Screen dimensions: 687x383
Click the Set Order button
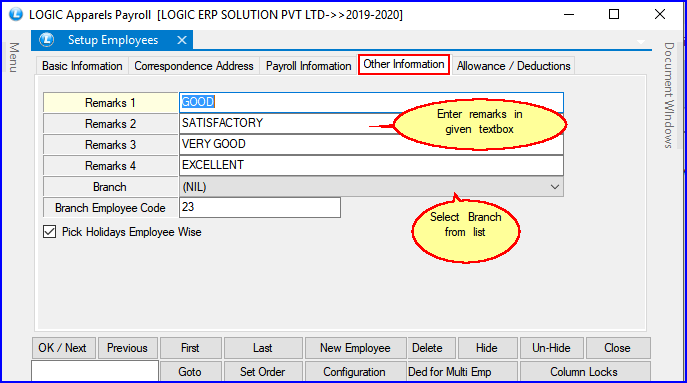(x=263, y=372)
